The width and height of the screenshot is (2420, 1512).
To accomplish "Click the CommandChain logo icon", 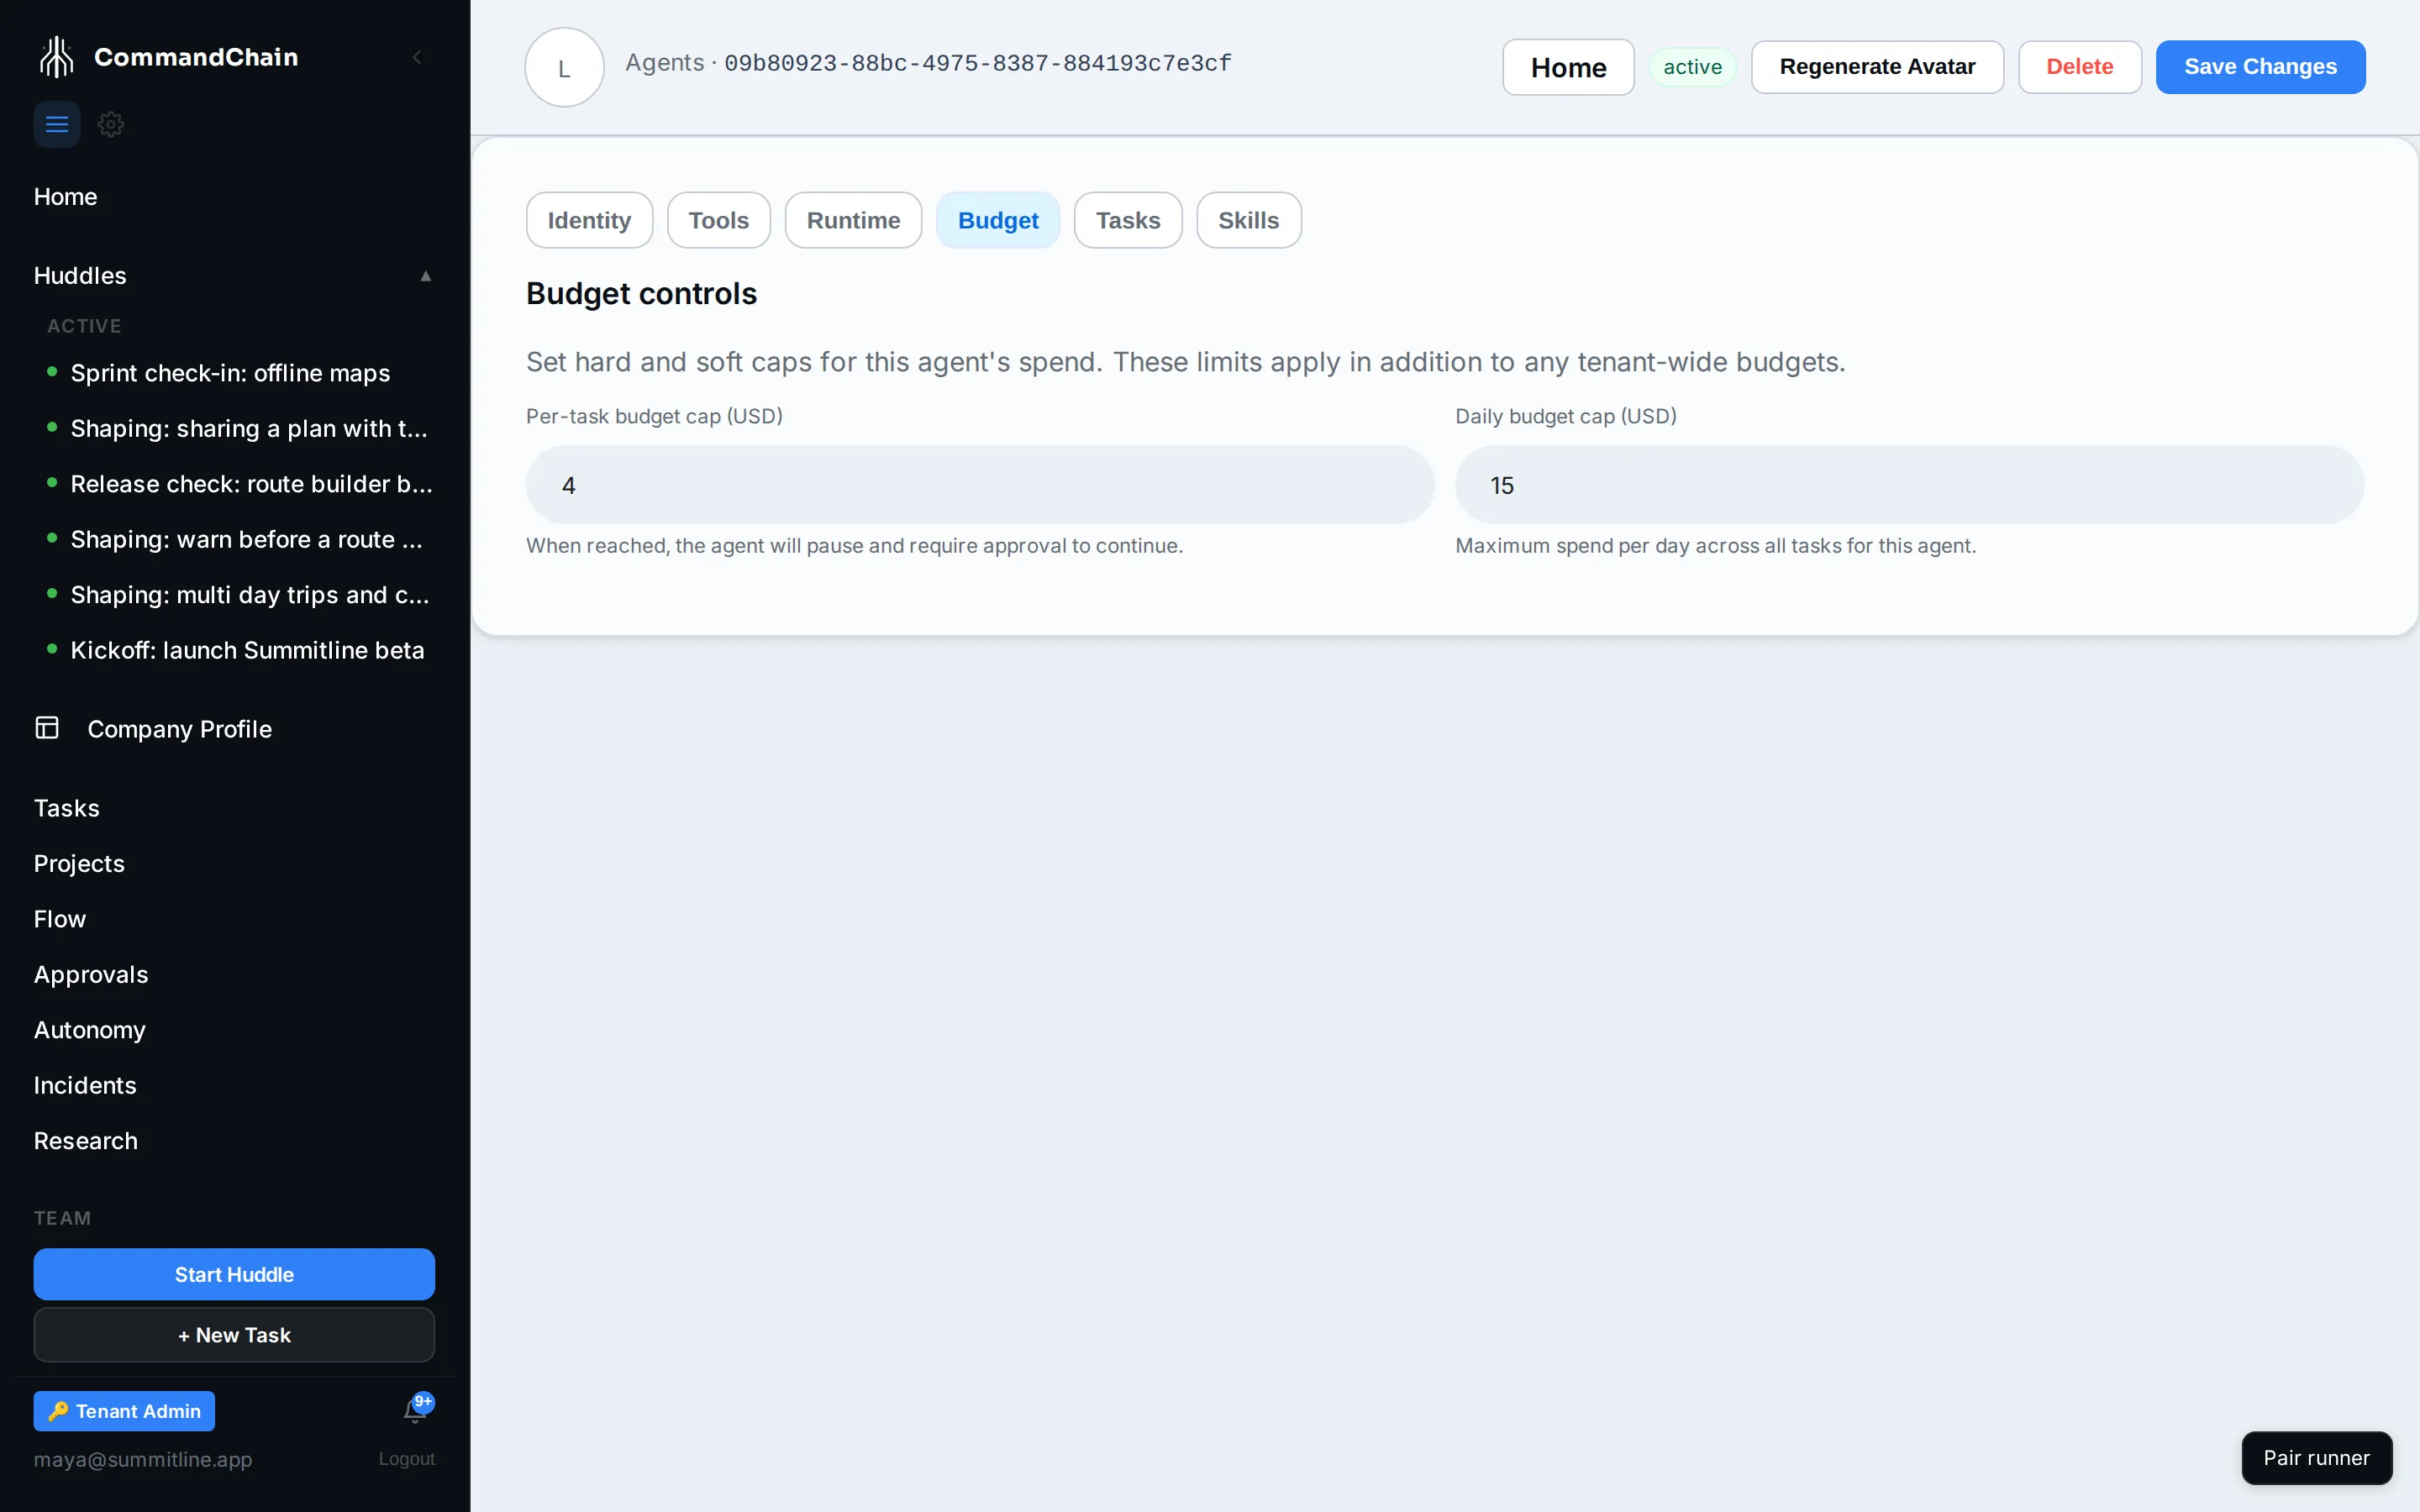I will [57, 57].
